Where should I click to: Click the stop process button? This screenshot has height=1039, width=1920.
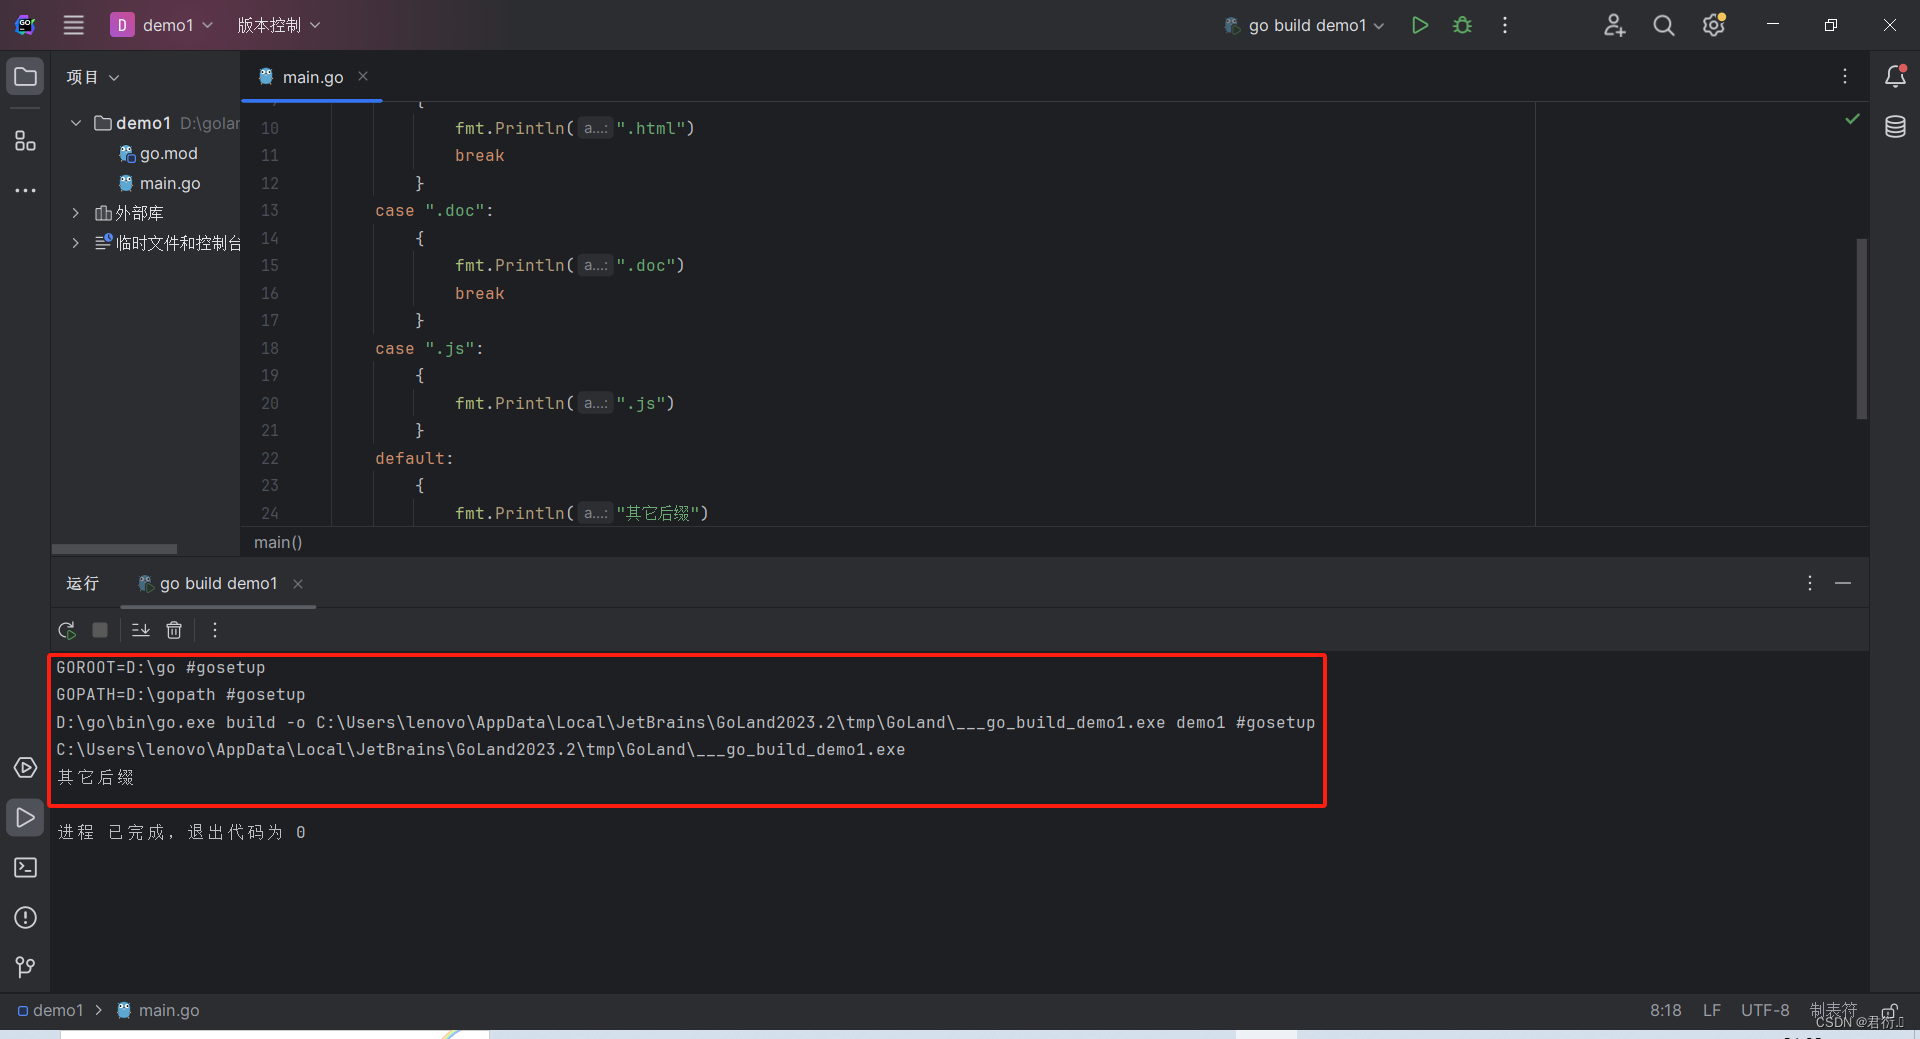100,630
